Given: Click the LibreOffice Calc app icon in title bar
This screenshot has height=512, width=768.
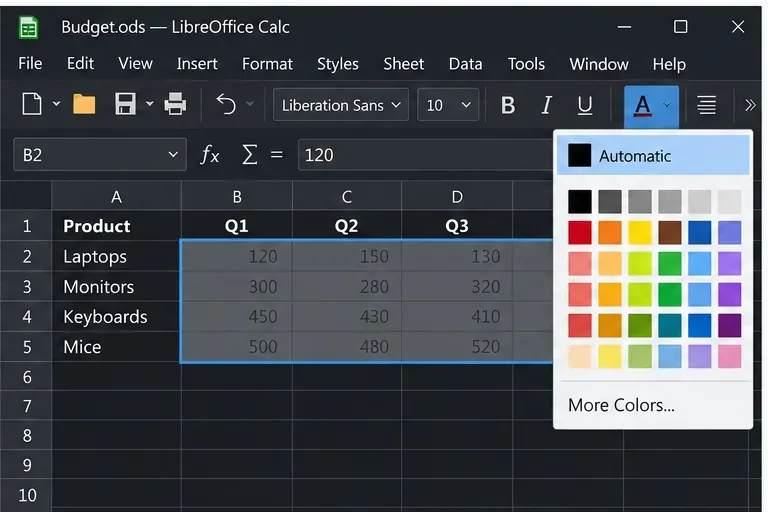Looking at the screenshot, I should [x=28, y=27].
